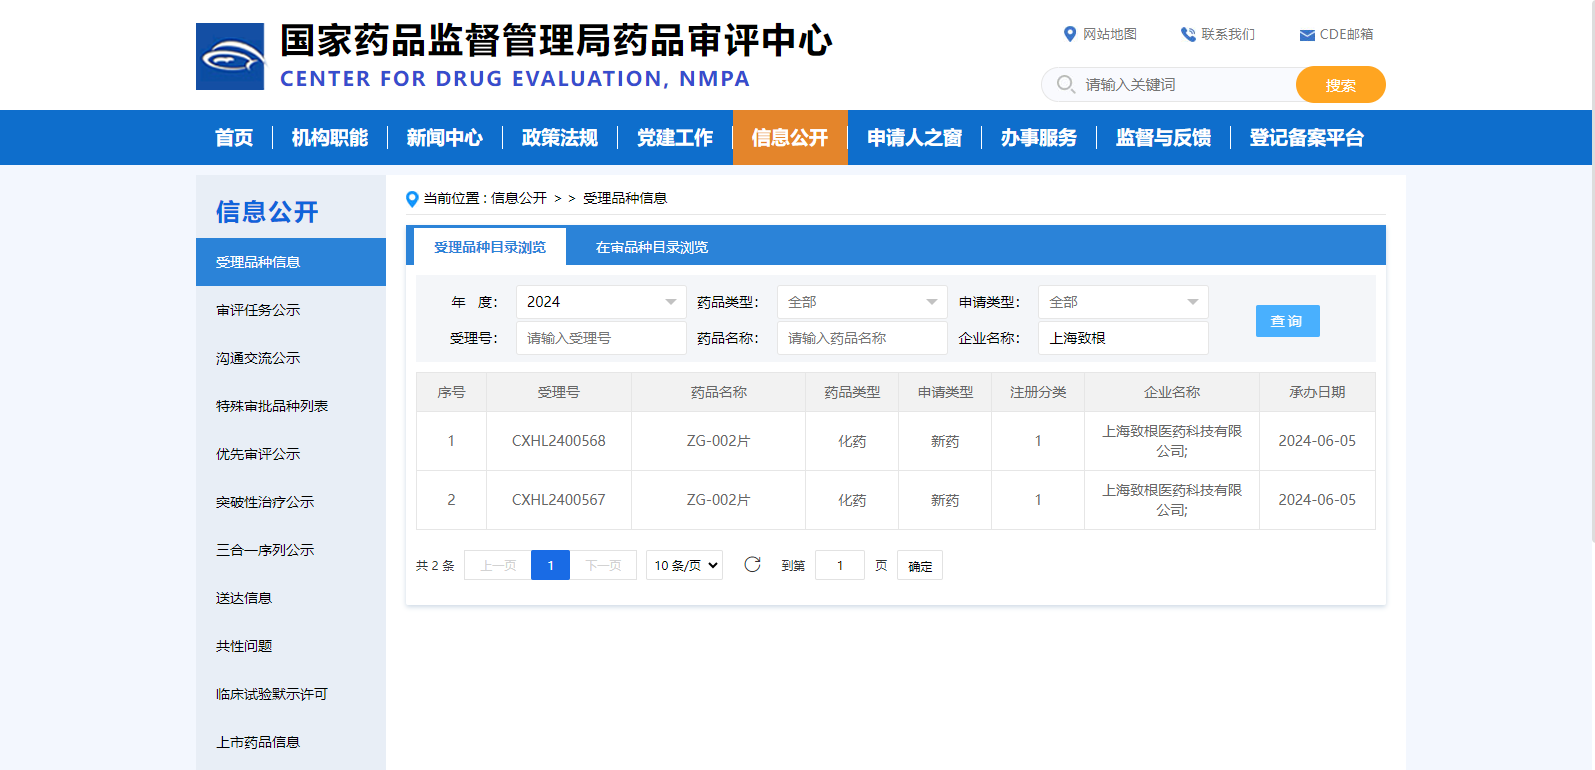The image size is (1595, 770).
Task: Click the refresh icon in pagination bar
Action: 752,565
